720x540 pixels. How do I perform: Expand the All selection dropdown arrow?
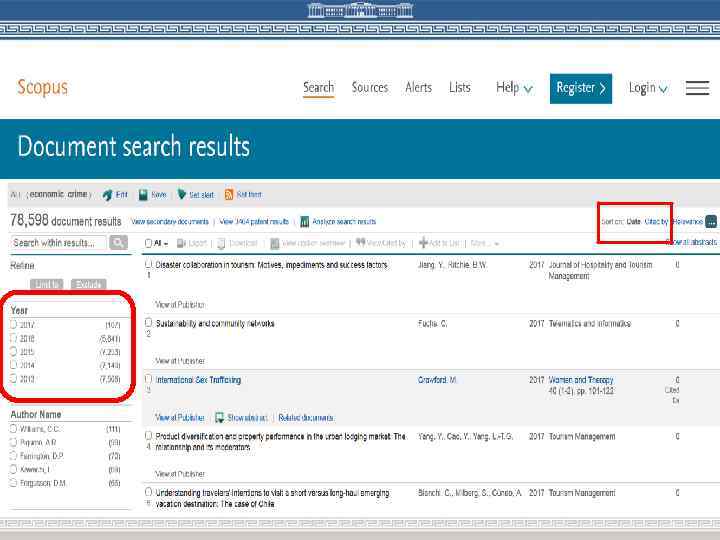tap(166, 244)
